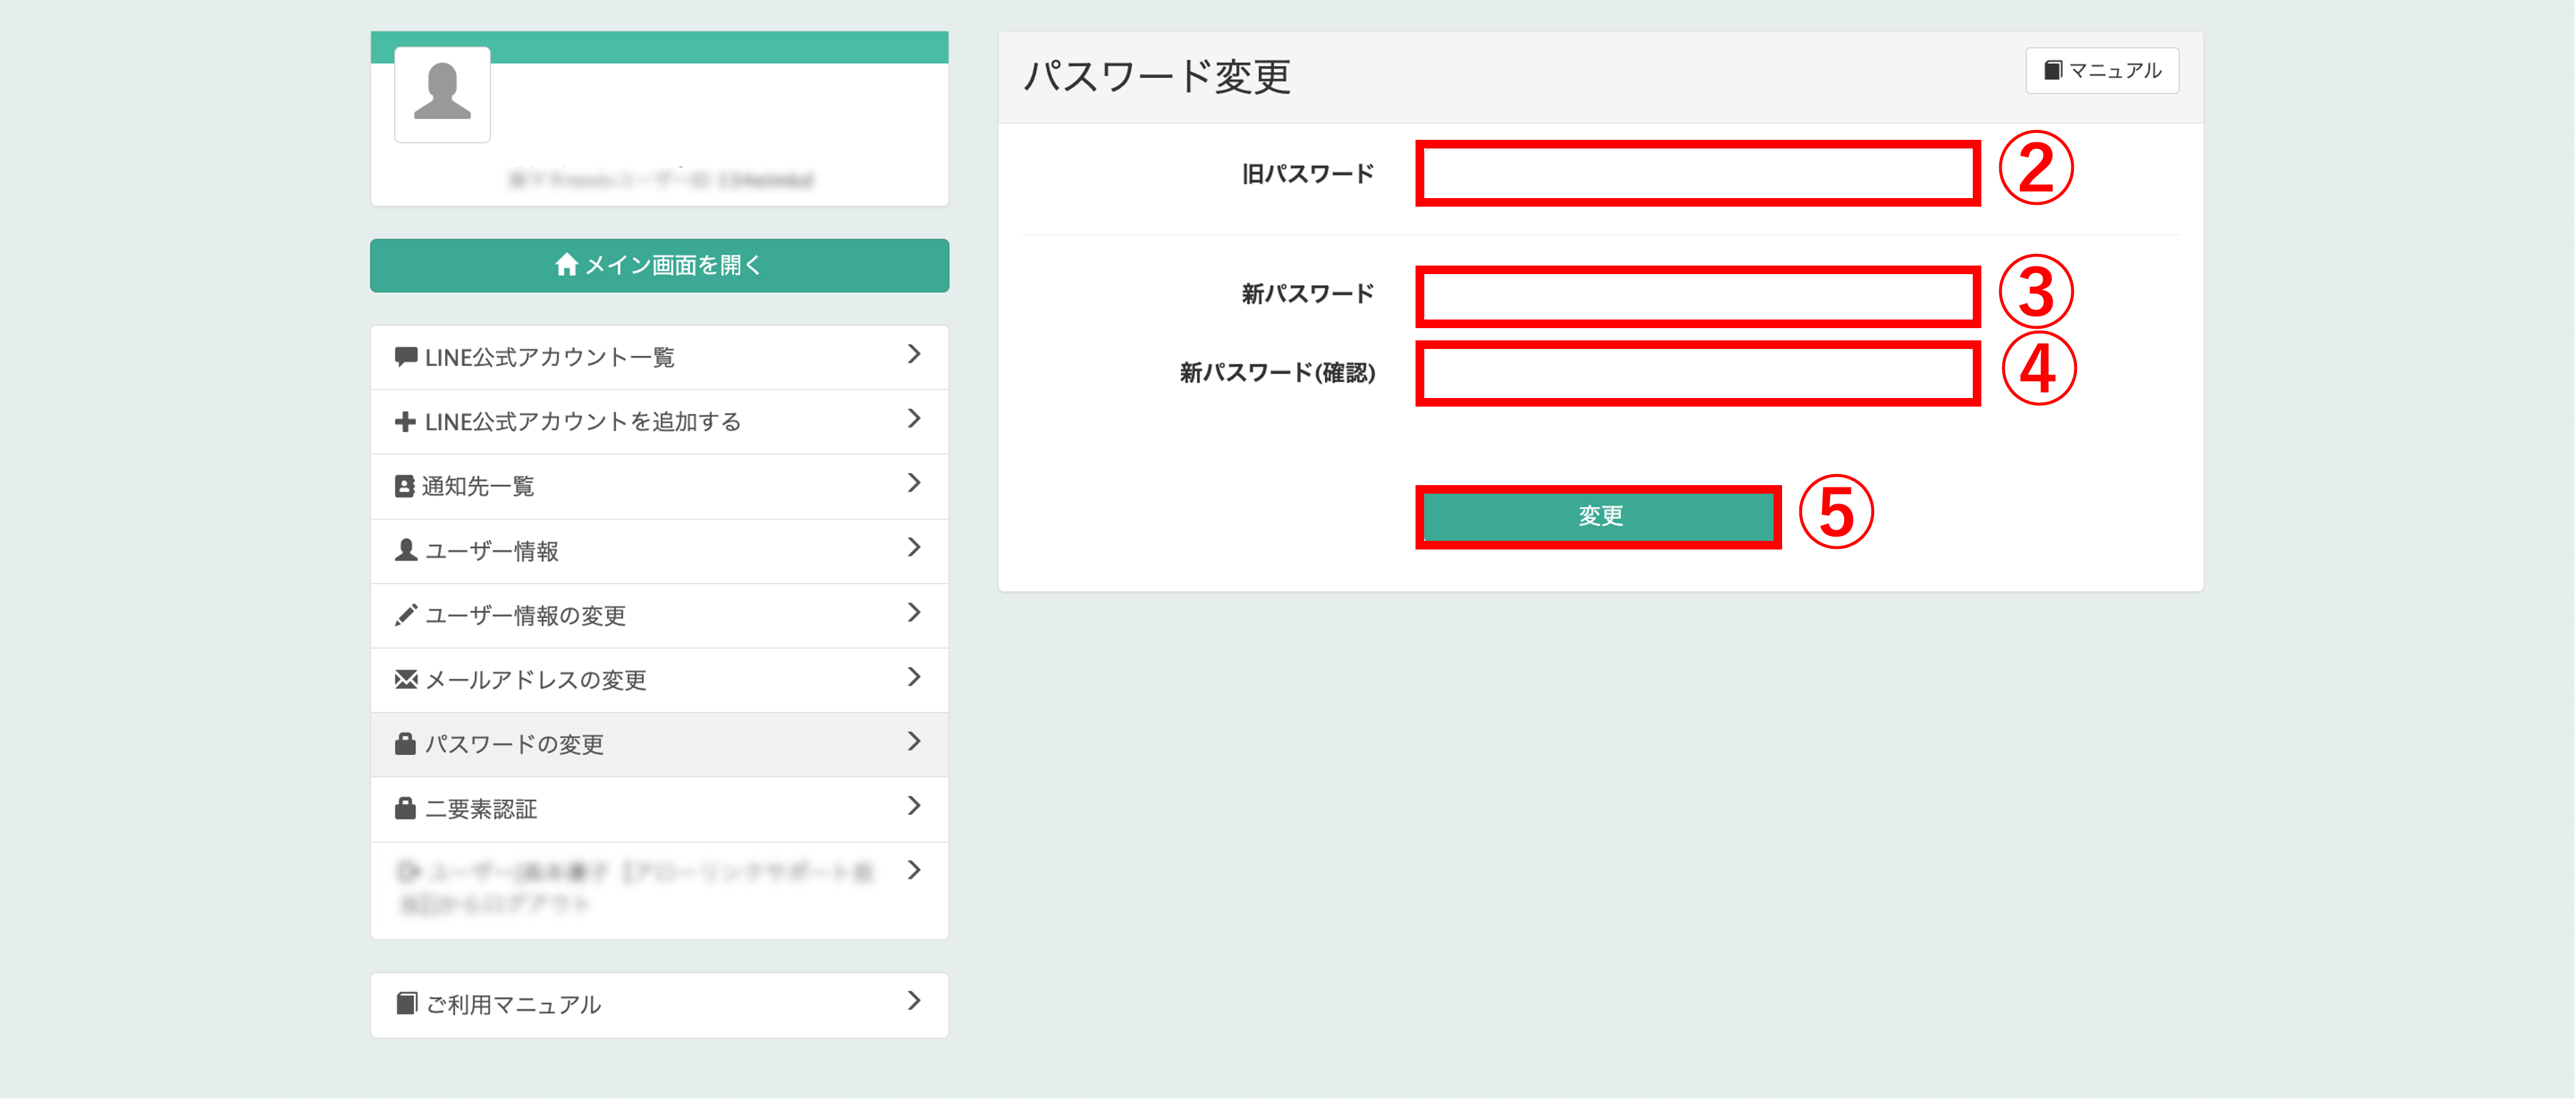Click speech bubble icon beside LINE公式アカウント一覧
The image size is (2576, 1099).
(x=405, y=357)
